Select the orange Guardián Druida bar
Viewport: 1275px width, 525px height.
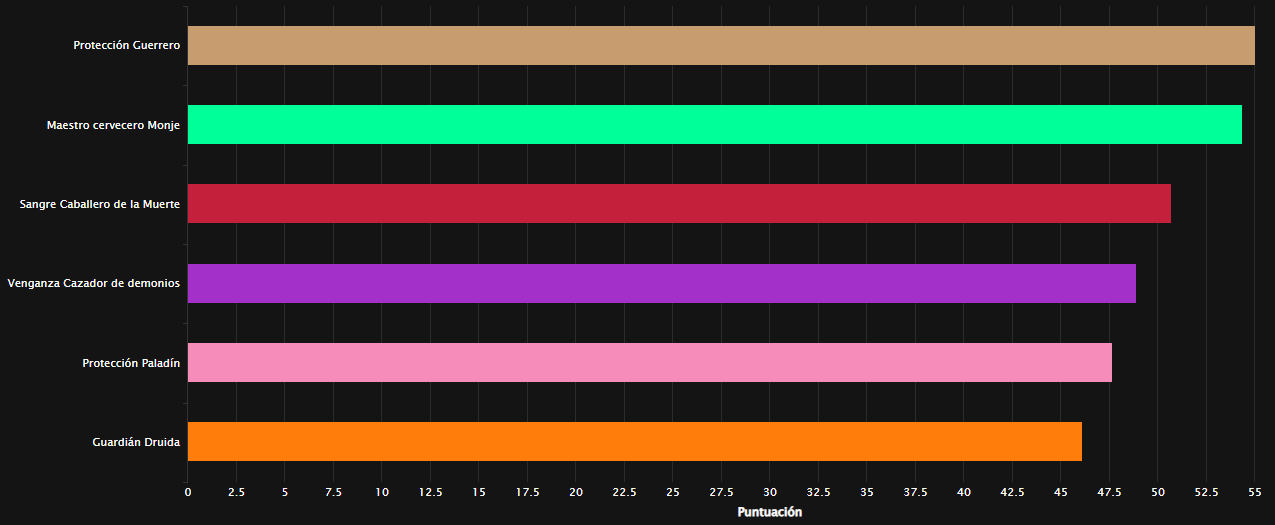(x=634, y=441)
